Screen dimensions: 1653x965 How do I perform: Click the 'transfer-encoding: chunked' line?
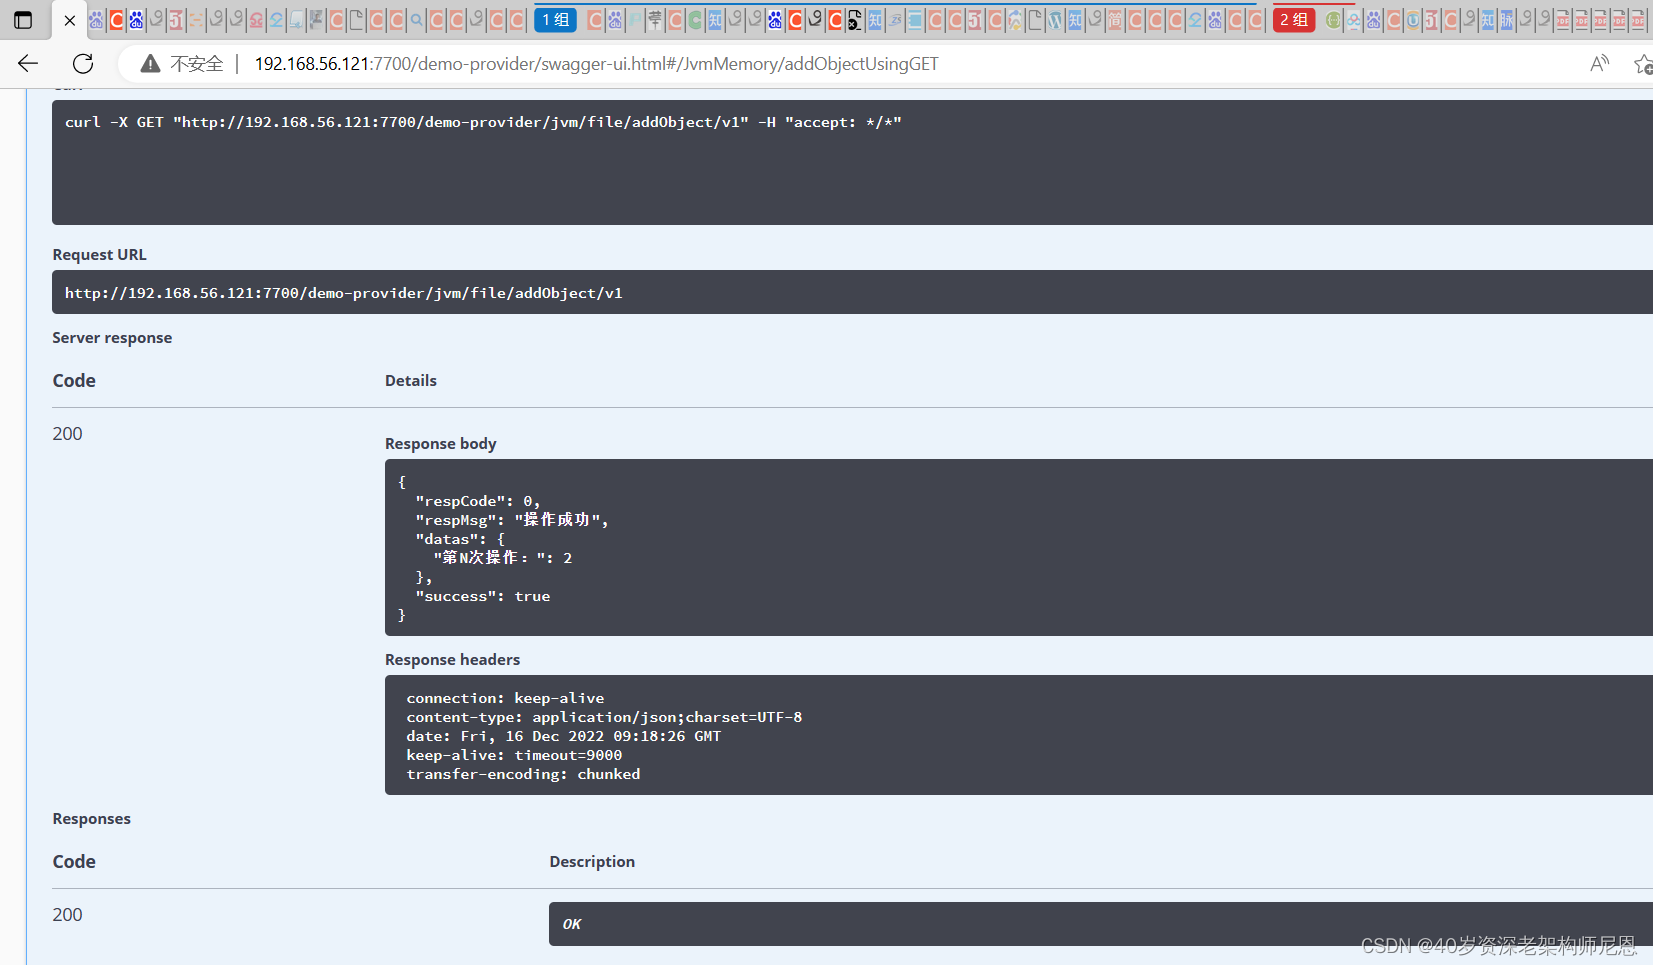(523, 774)
